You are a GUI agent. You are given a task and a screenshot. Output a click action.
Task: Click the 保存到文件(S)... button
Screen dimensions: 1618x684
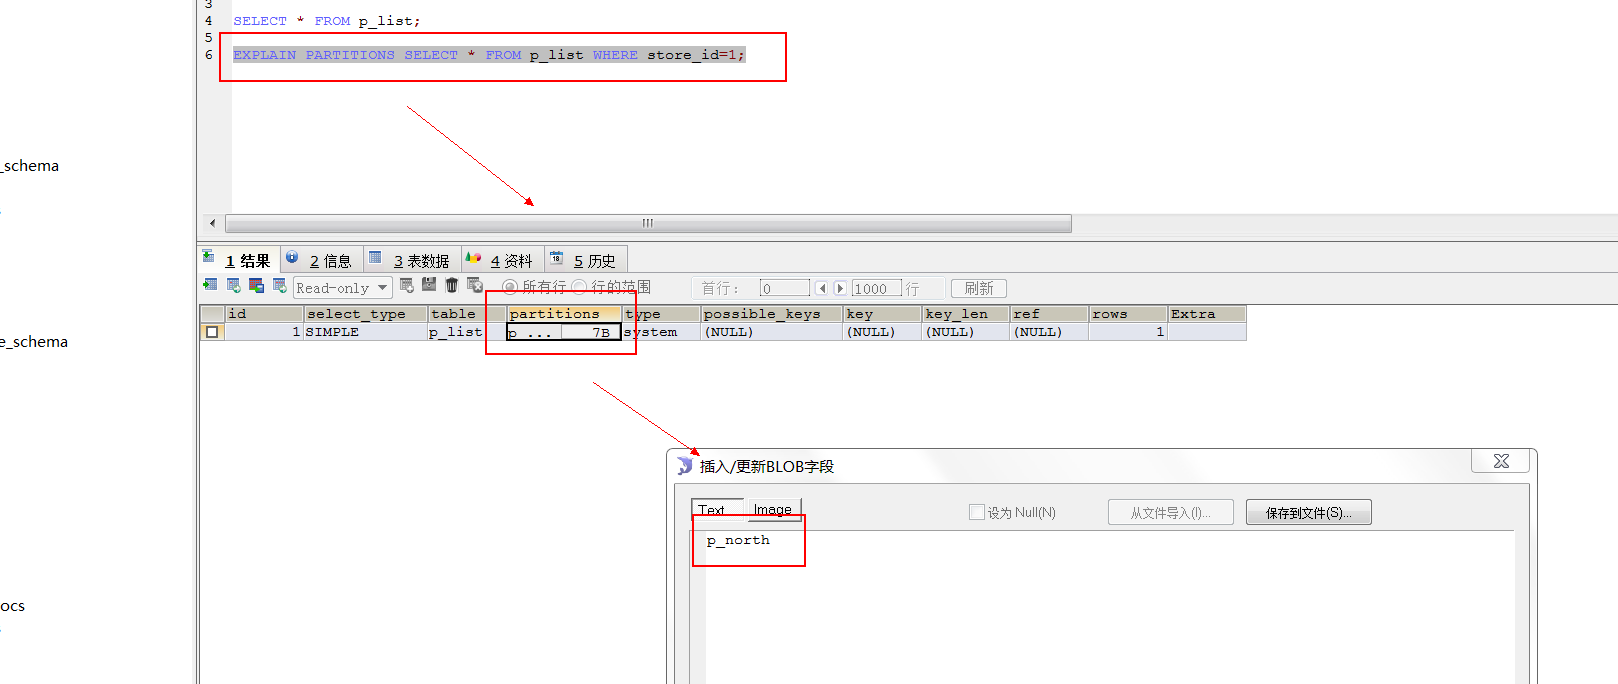pos(1308,513)
